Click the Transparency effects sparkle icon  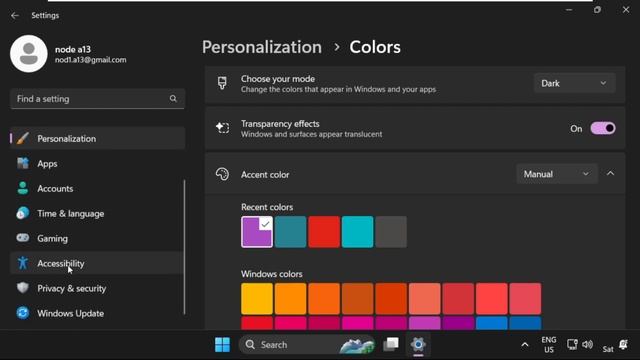pyautogui.click(x=222, y=128)
